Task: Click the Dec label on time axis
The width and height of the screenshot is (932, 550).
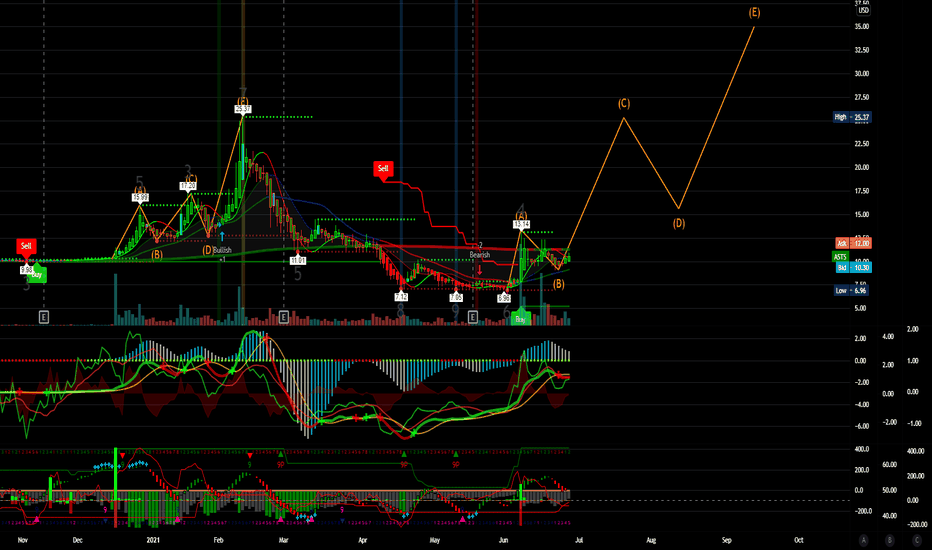Action: pos(77,540)
